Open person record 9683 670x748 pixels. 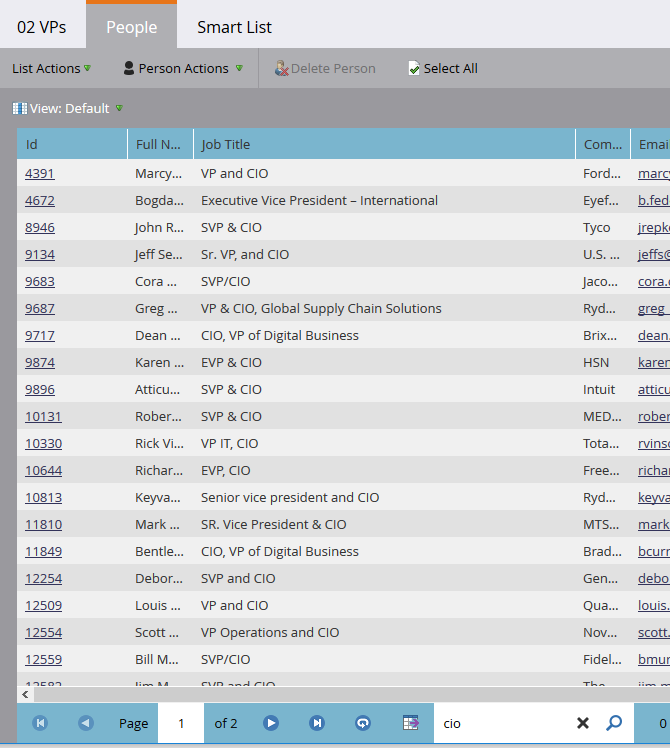40,281
